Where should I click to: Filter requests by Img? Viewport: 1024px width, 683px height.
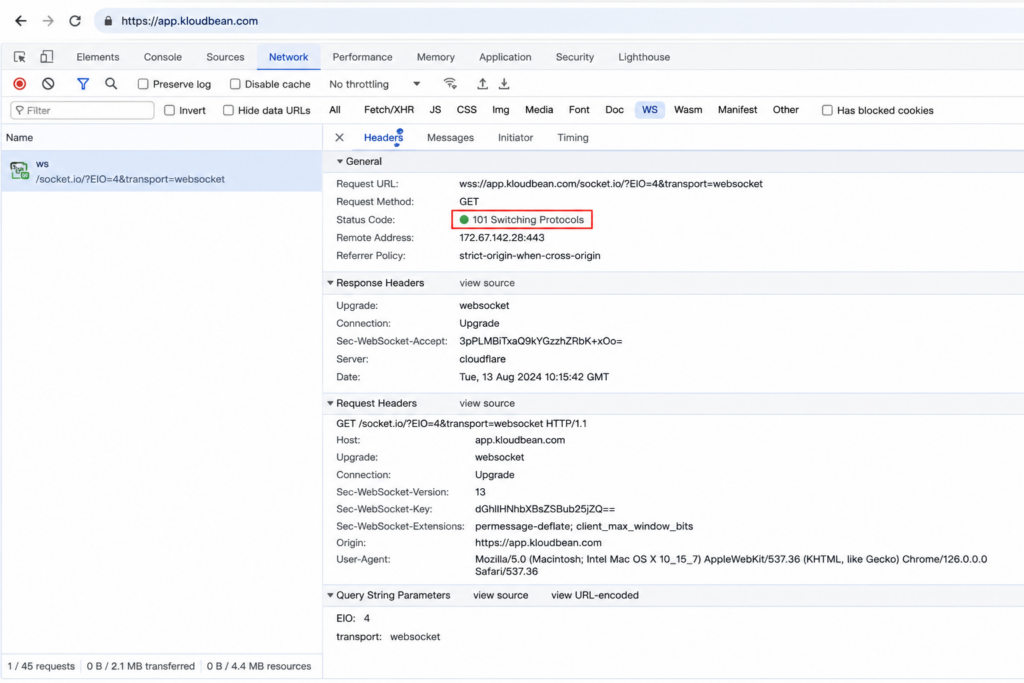pos(501,110)
